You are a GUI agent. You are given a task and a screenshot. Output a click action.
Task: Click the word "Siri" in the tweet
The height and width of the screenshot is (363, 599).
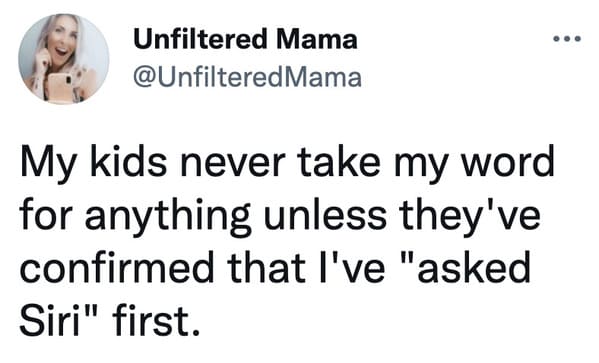point(49,319)
